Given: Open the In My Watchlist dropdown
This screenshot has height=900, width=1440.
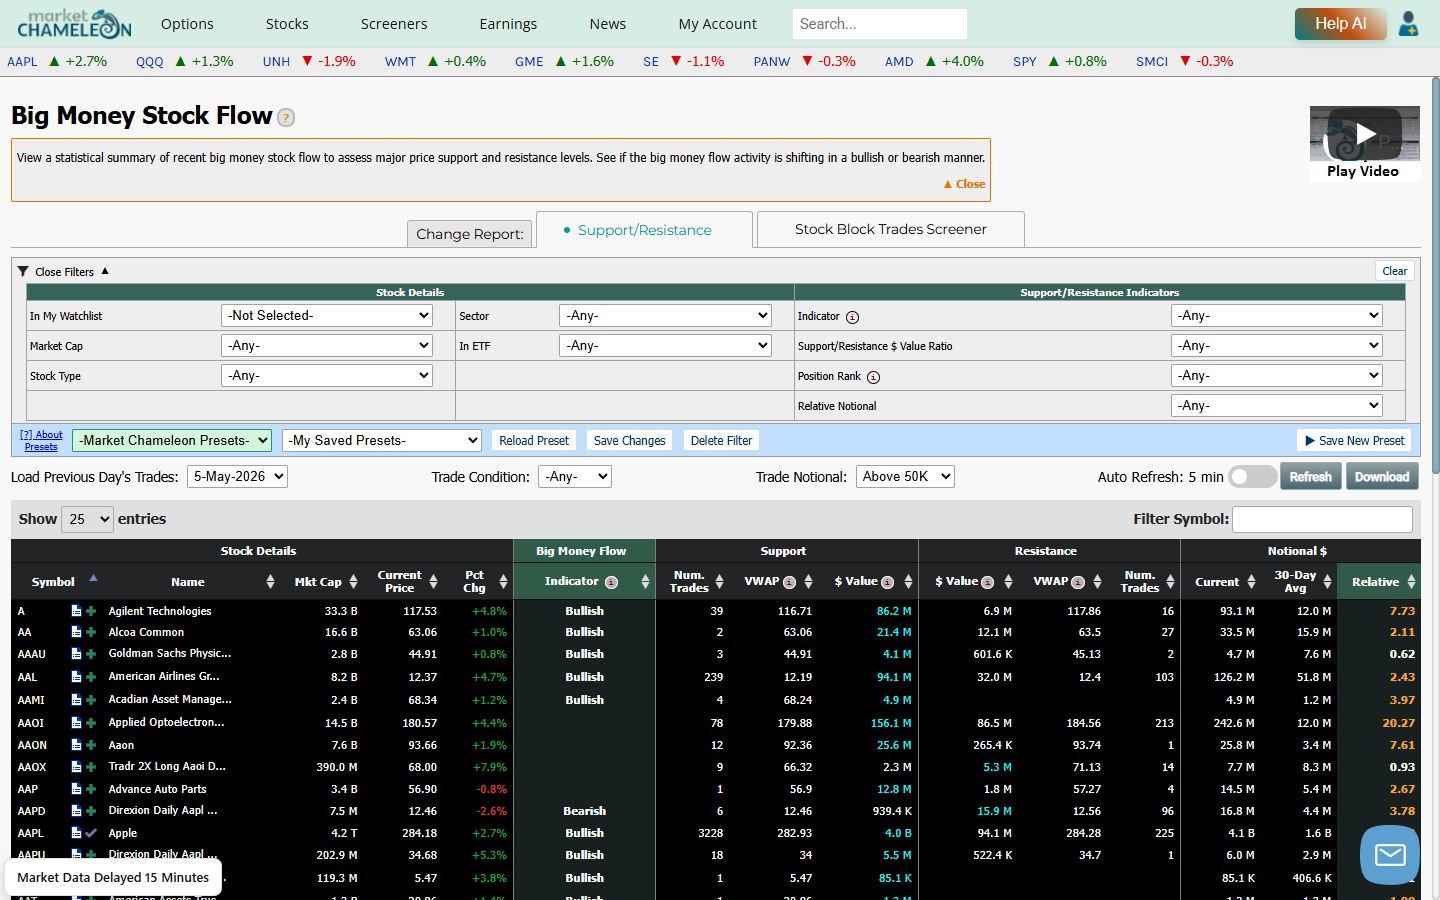Looking at the screenshot, I should tap(327, 315).
